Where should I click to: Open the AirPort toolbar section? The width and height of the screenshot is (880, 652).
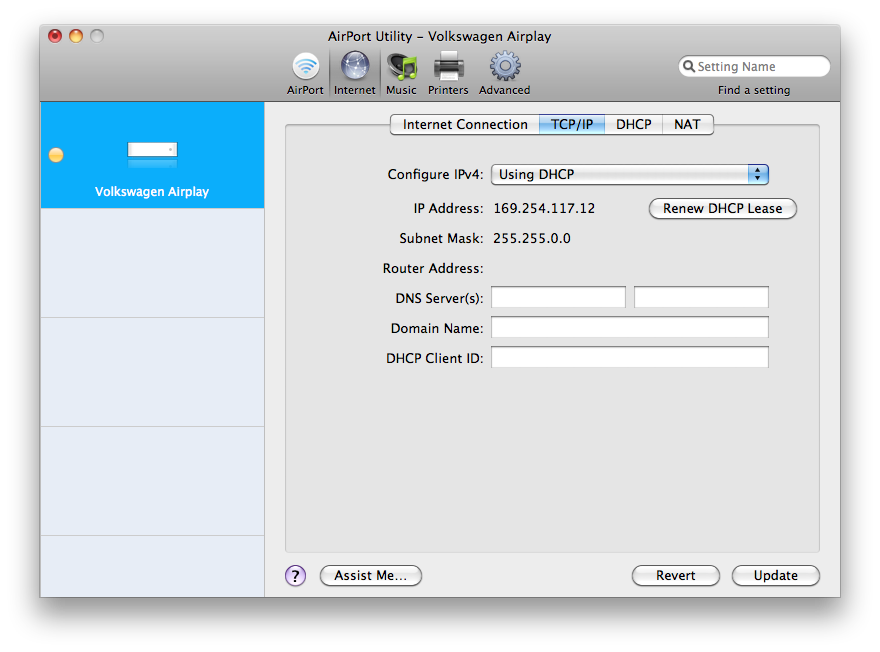click(x=305, y=74)
